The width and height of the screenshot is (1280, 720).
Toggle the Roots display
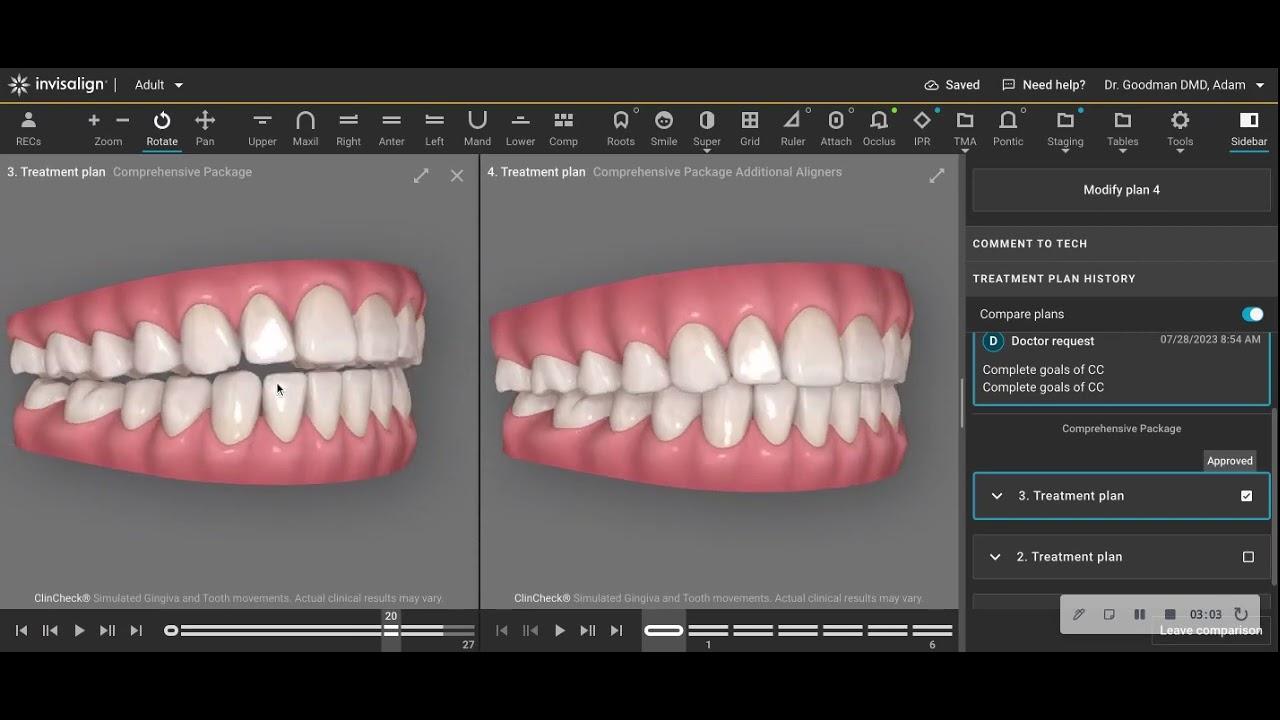[621, 128]
